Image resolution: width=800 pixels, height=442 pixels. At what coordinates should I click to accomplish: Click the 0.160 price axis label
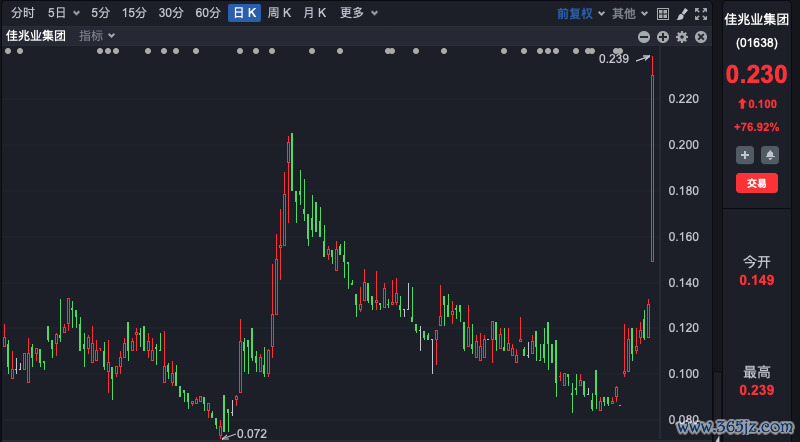click(684, 237)
